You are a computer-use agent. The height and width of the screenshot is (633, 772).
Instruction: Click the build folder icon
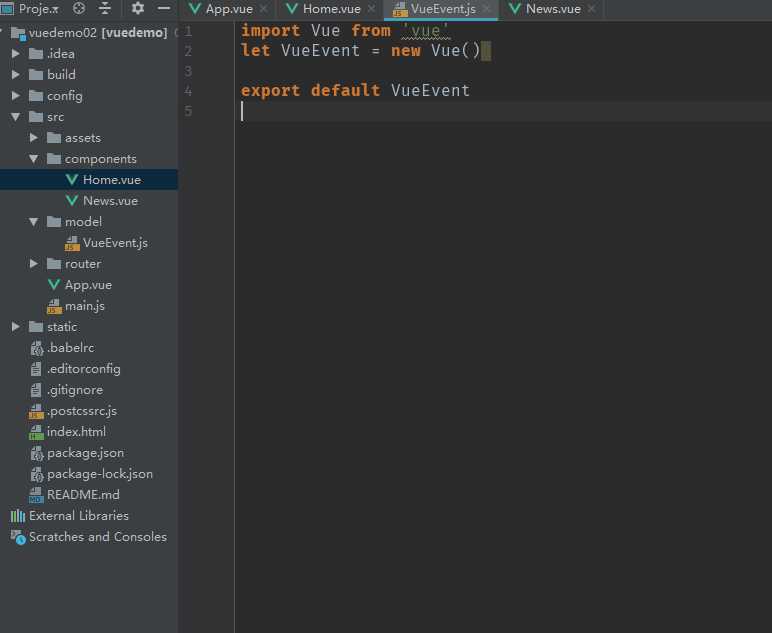tap(36, 74)
